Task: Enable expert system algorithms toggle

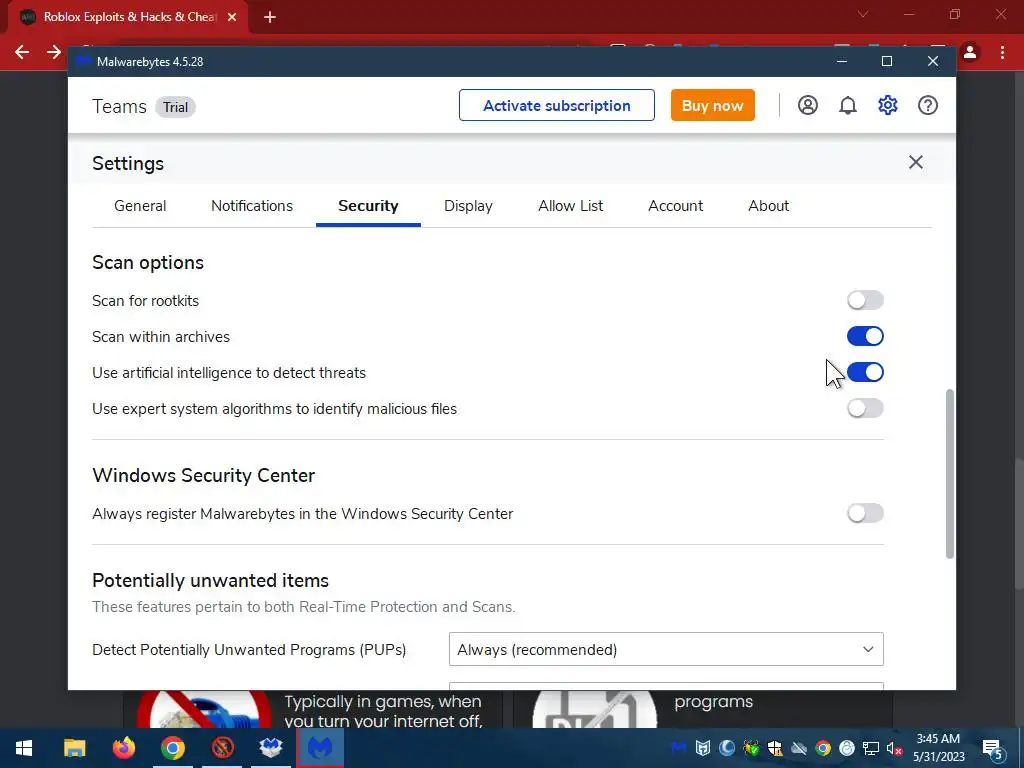Action: pos(865,408)
